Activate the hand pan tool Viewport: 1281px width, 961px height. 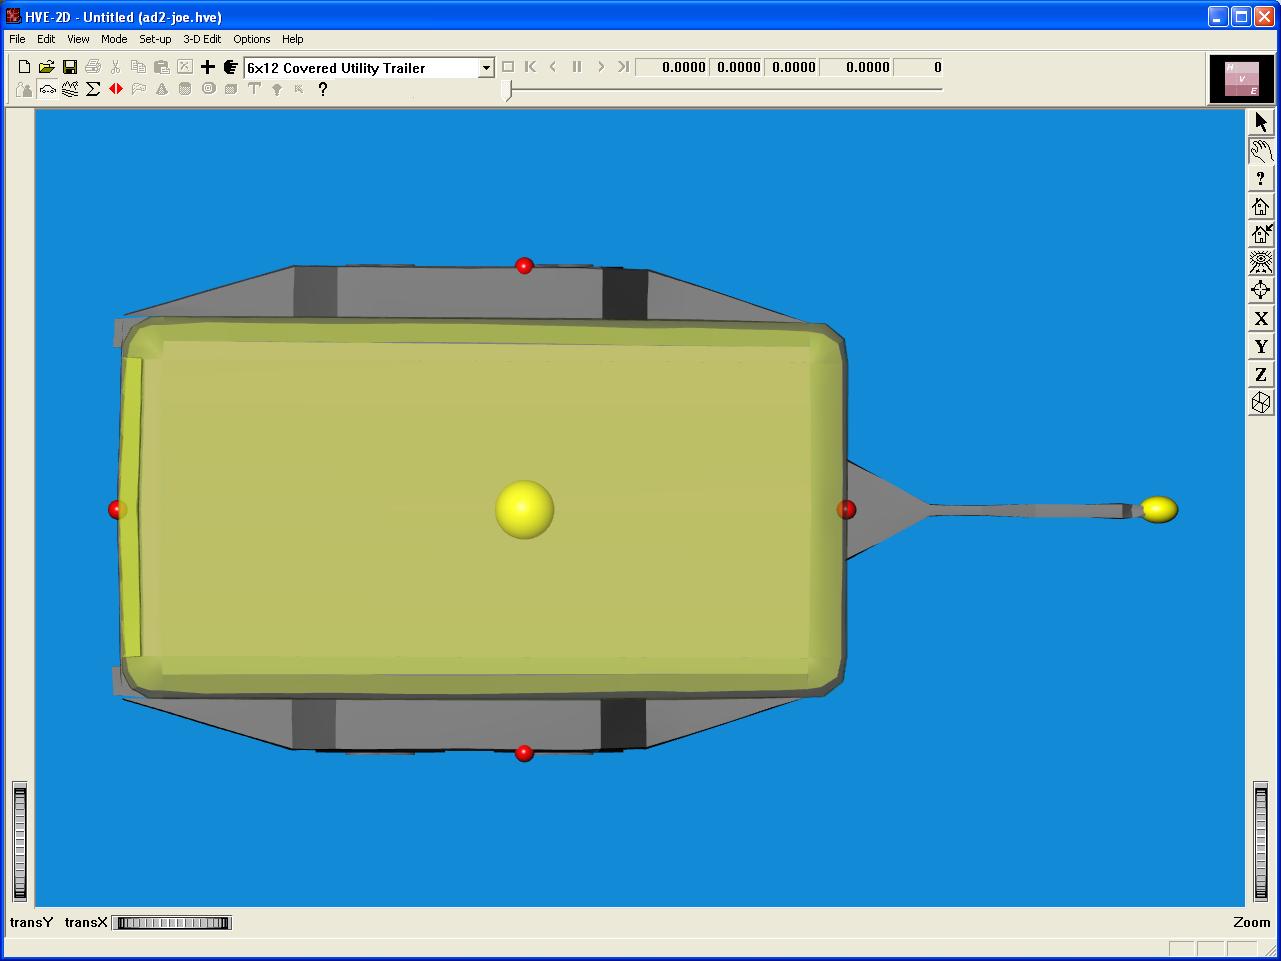pyautogui.click(x=1260, y=150)
